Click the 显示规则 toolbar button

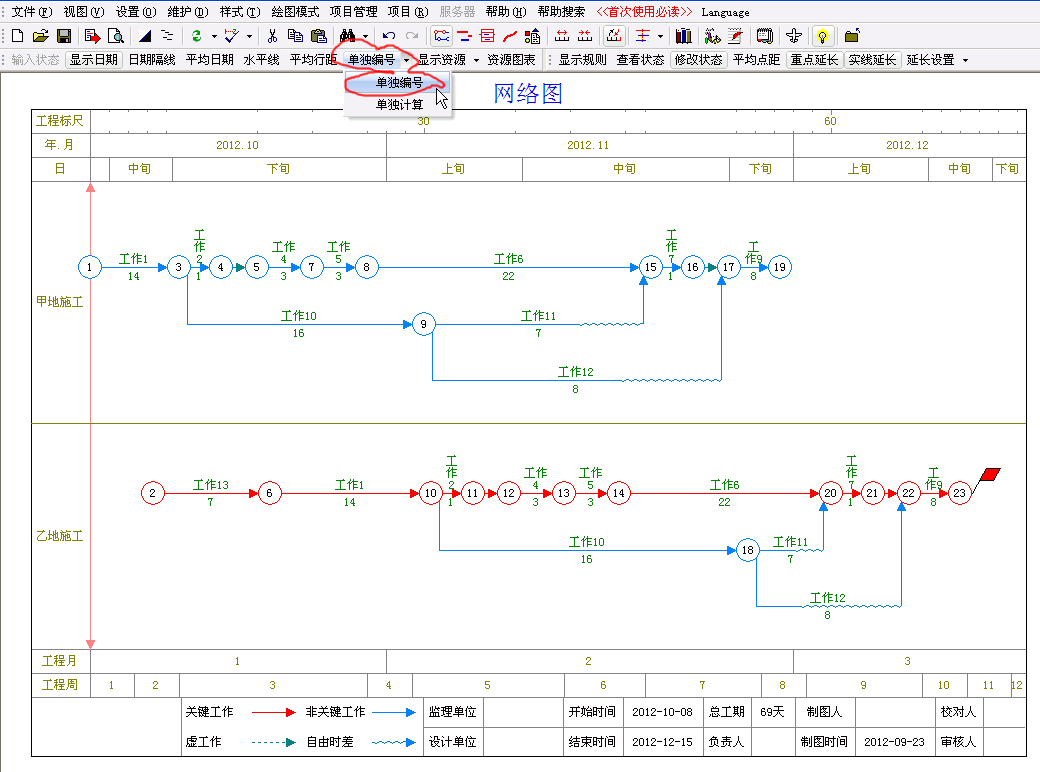click(582, 60)
